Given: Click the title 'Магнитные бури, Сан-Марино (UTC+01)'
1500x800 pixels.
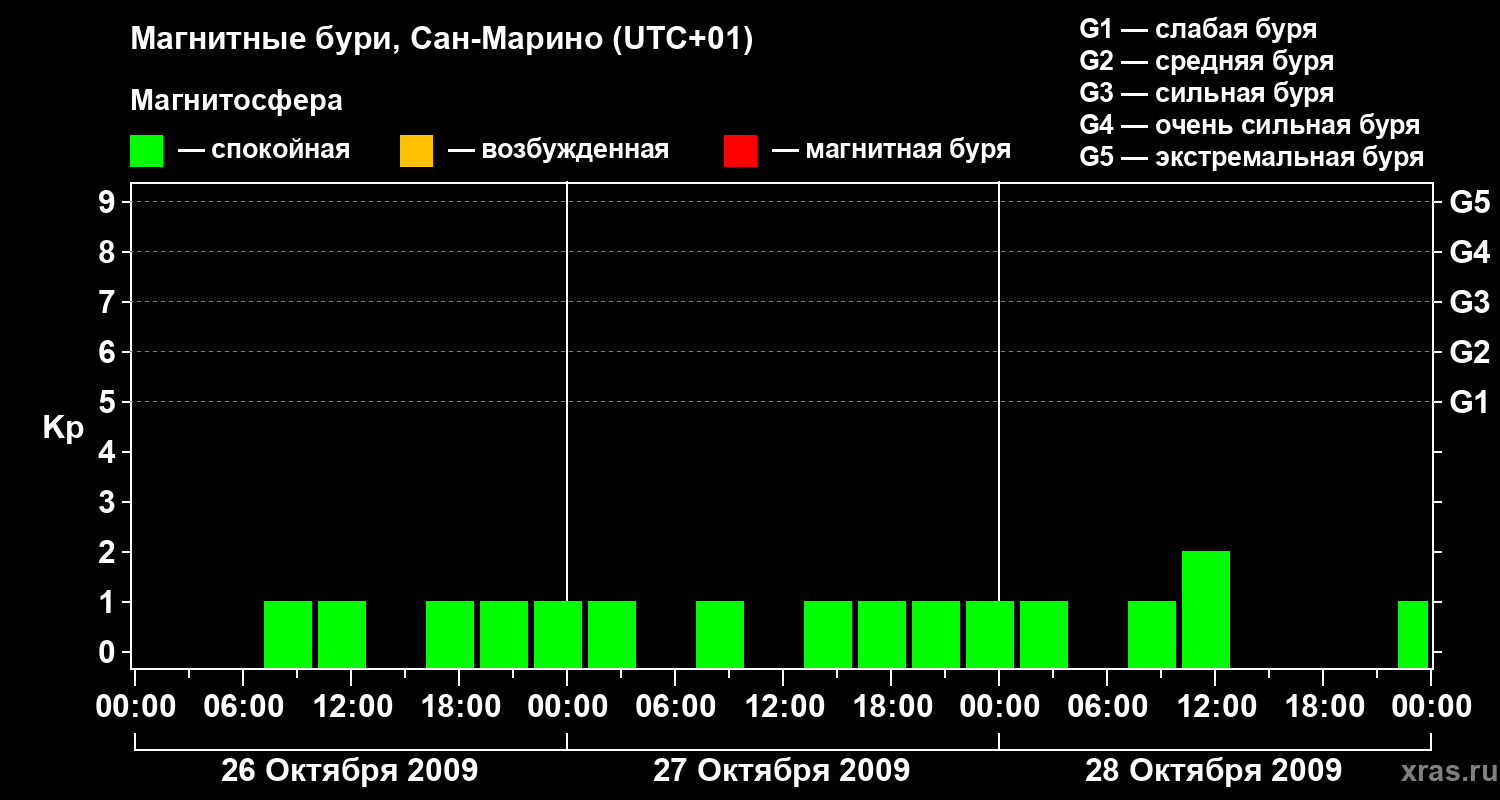Looking at the screenshot, I should coord(441,40).
